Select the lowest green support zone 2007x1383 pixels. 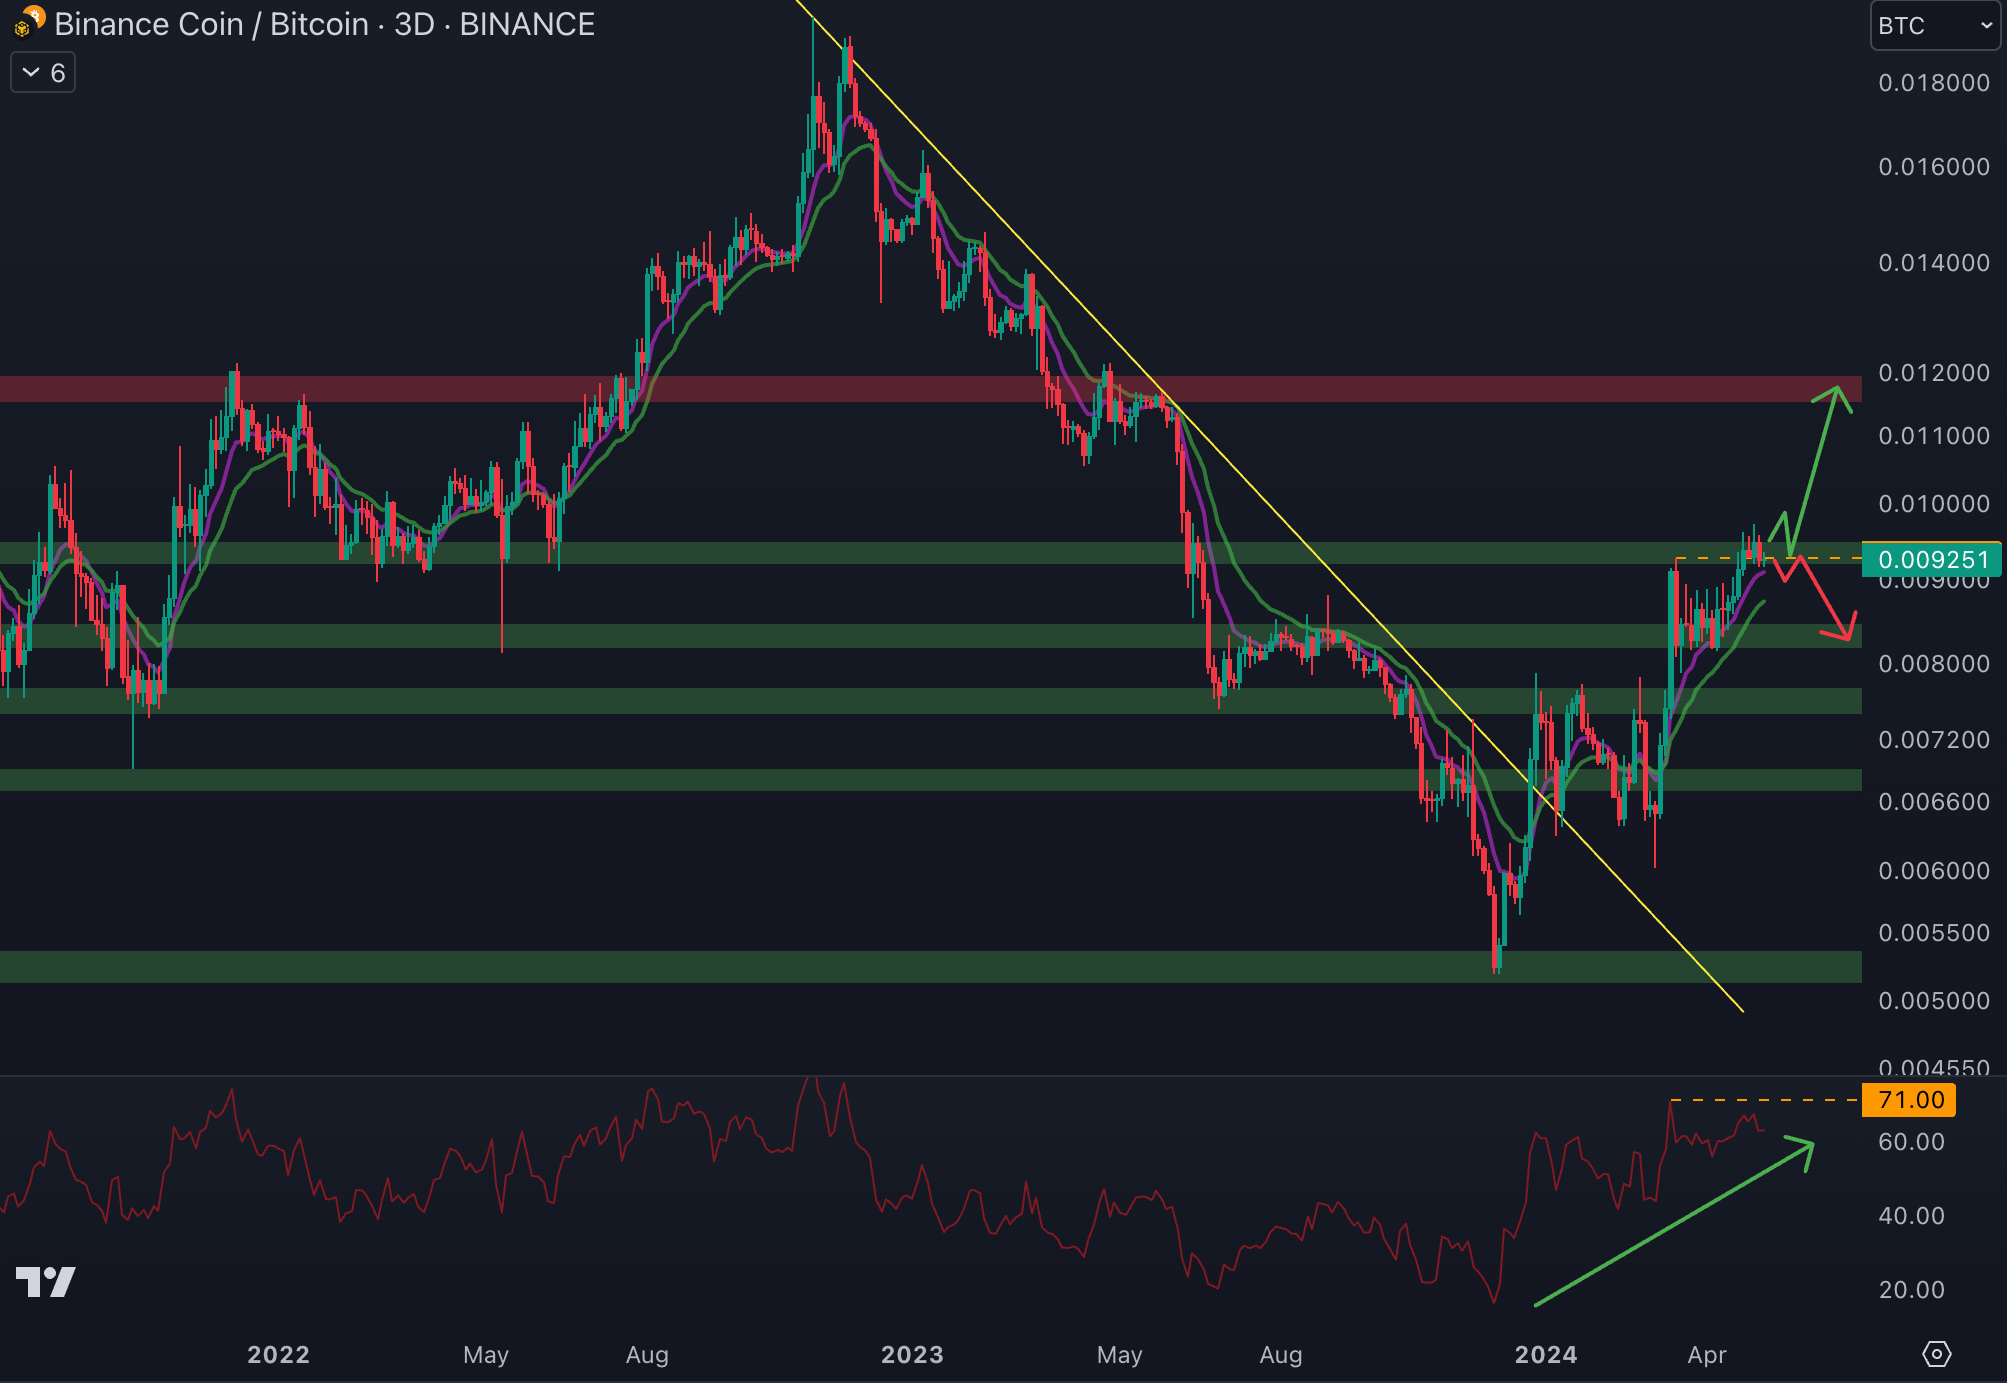[800, 966]
